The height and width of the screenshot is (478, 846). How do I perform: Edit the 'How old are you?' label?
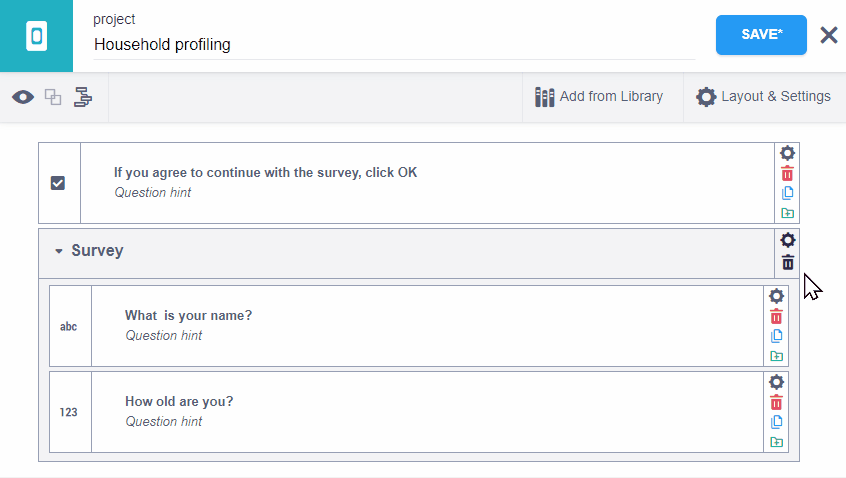tap(179, 402)
